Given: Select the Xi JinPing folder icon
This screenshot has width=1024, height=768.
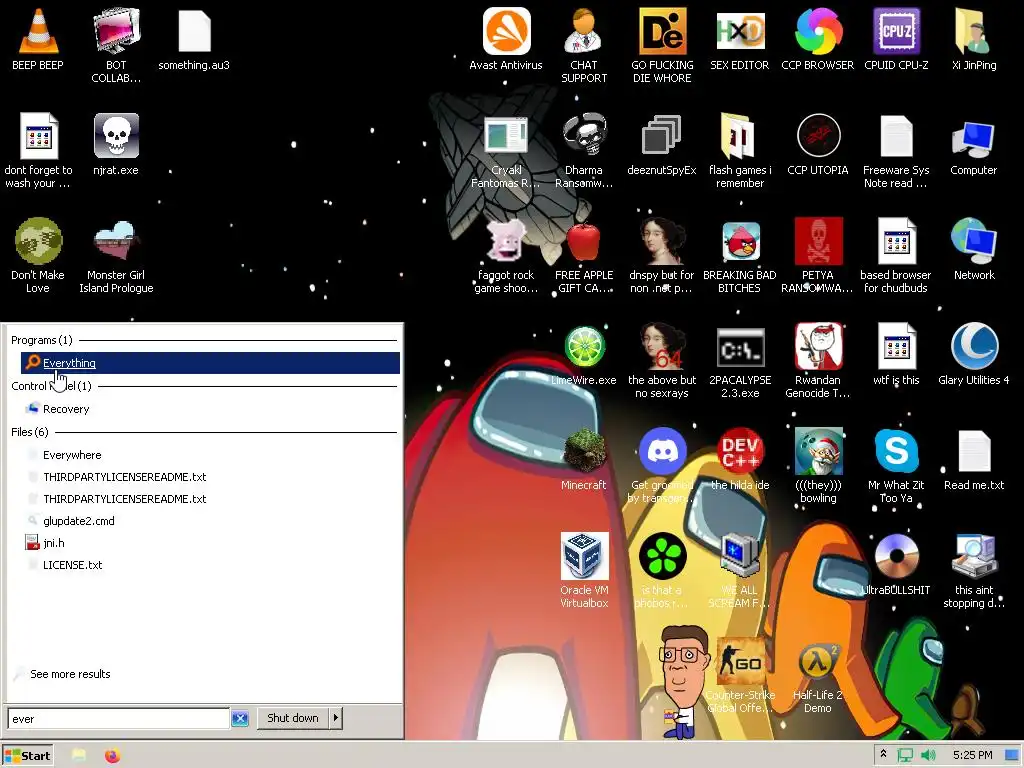Looking at the screenshot, I should [x=974, y=39].
